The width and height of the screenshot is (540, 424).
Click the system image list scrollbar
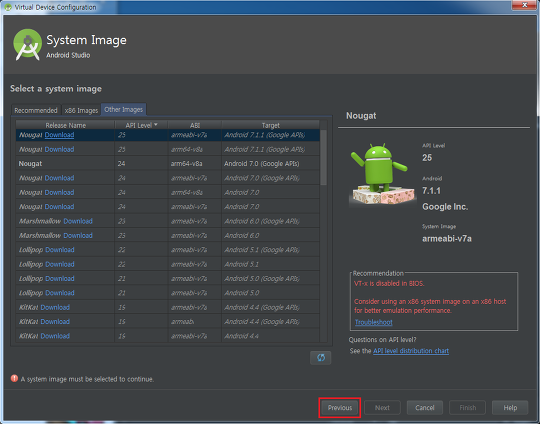tap(323, 157)
